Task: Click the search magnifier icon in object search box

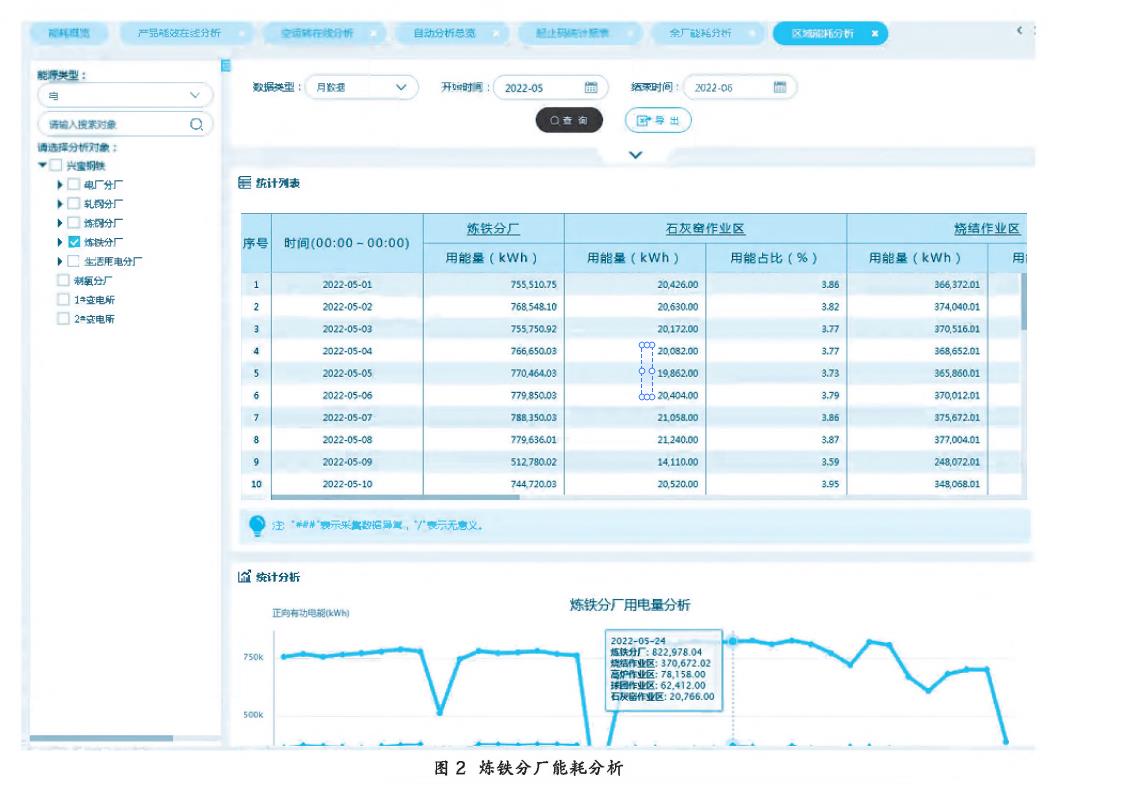Action: click(x=196, y=125)
